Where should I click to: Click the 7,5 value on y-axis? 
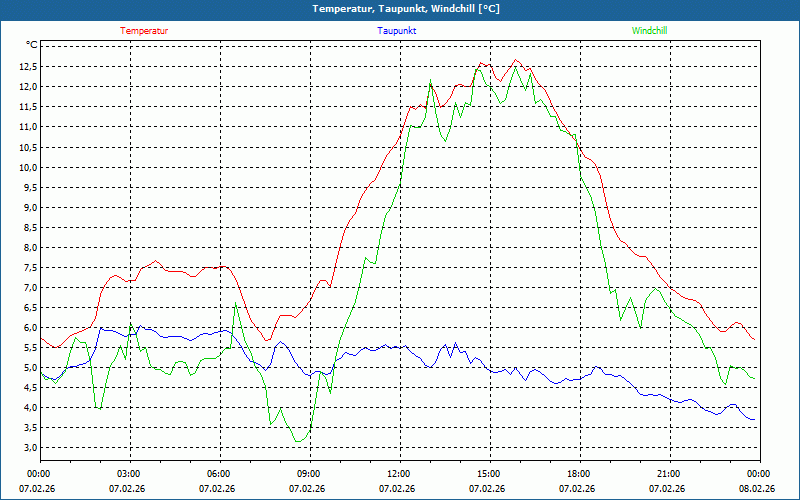click(x=29, y=268)
